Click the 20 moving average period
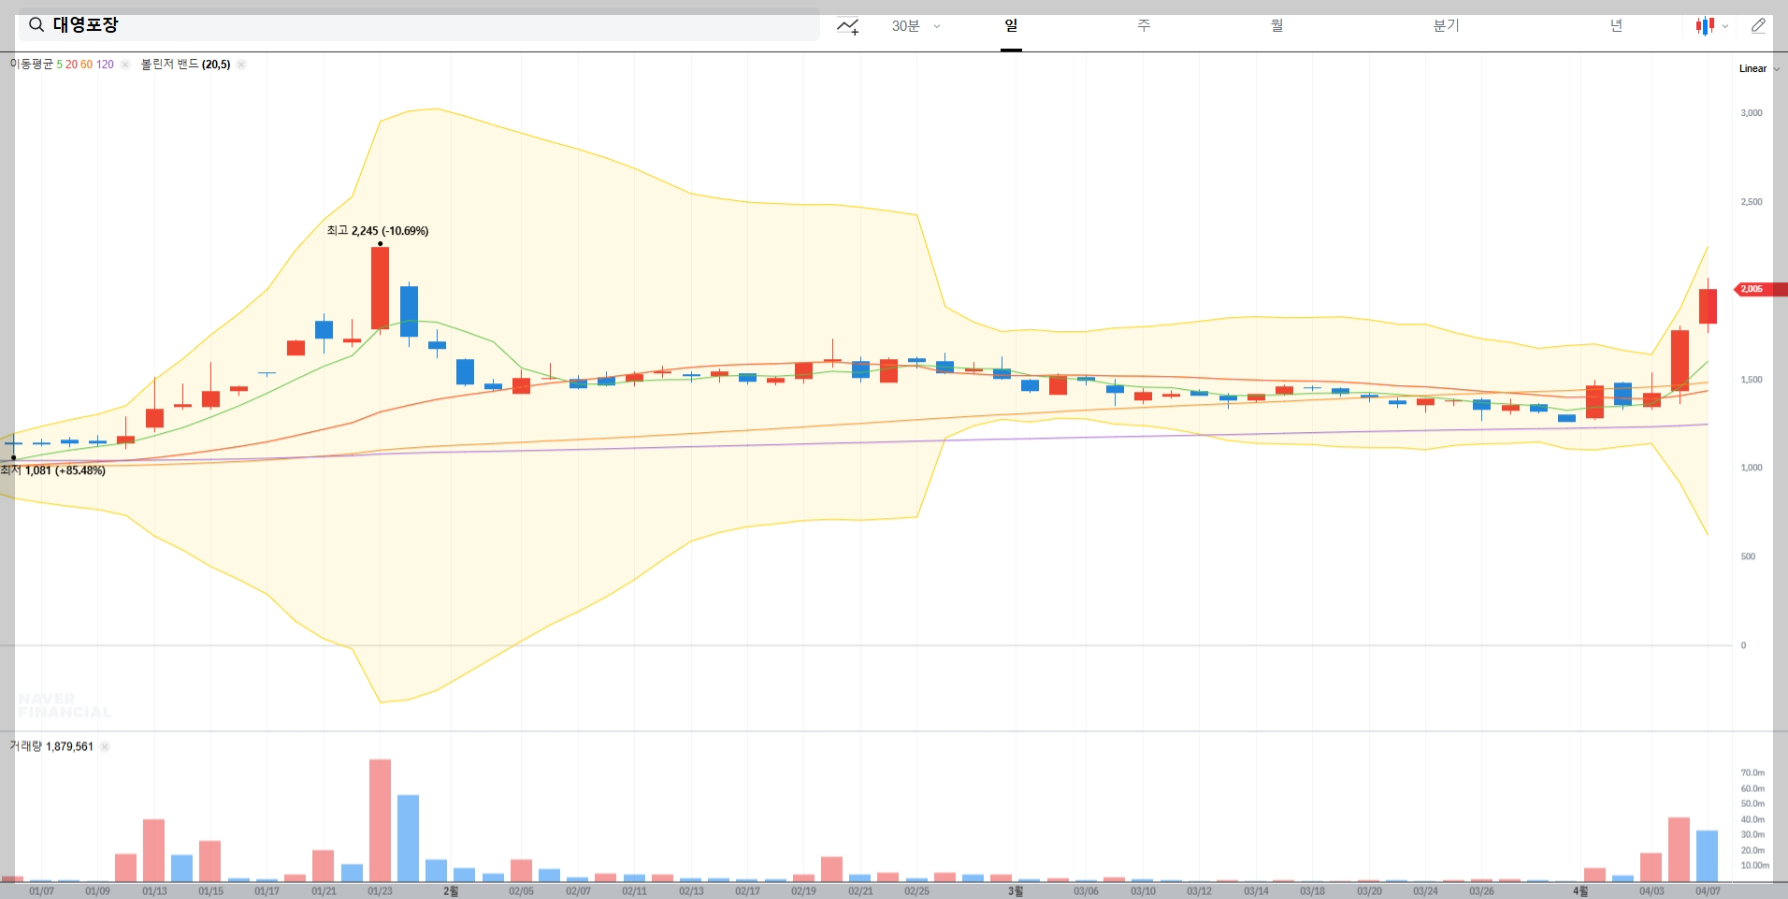This screenshot has width=1788, height=899. 71,64
